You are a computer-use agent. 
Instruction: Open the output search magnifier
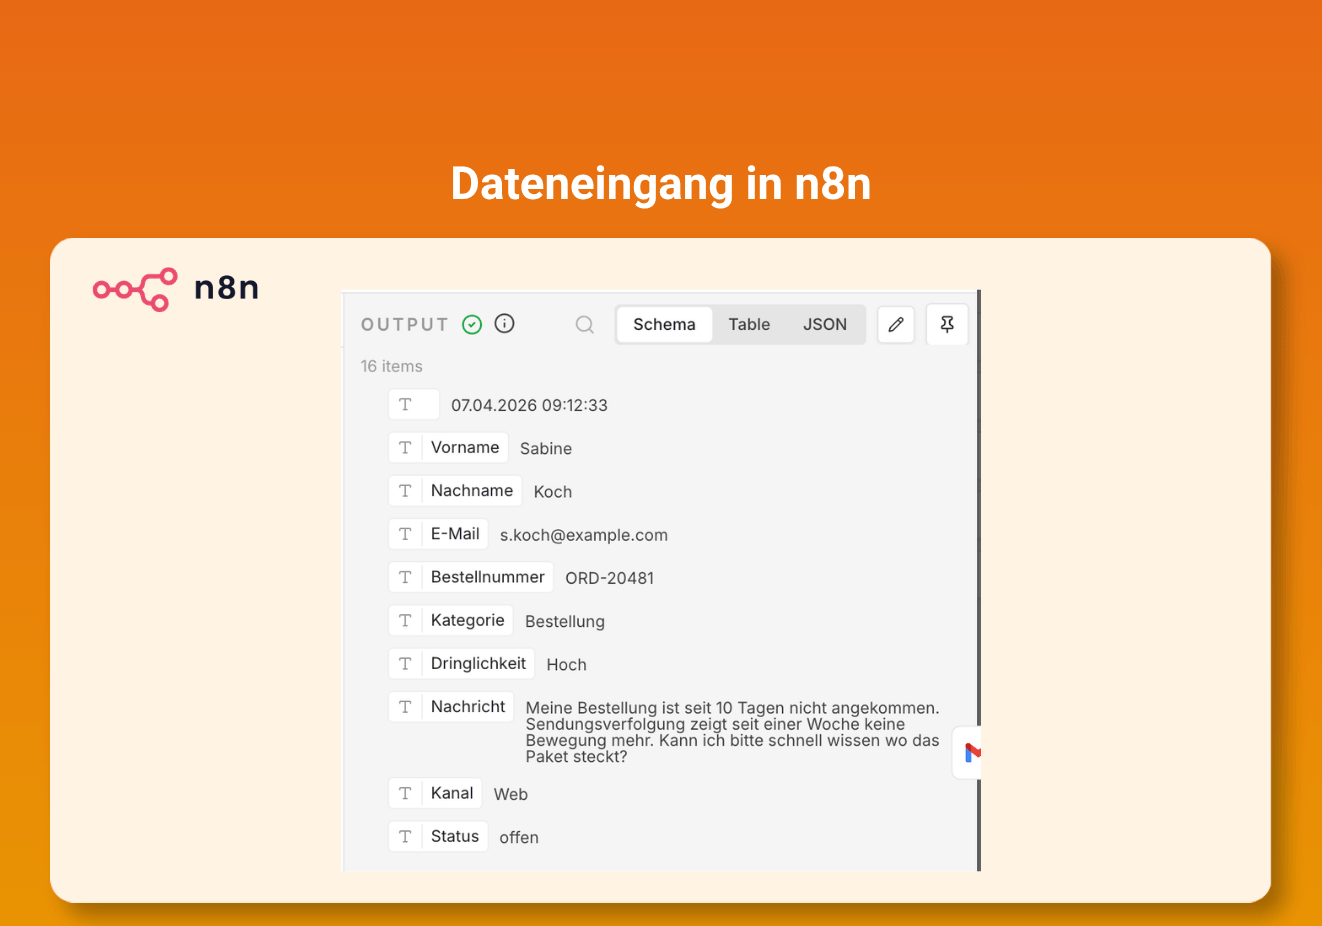coord(585,325)
